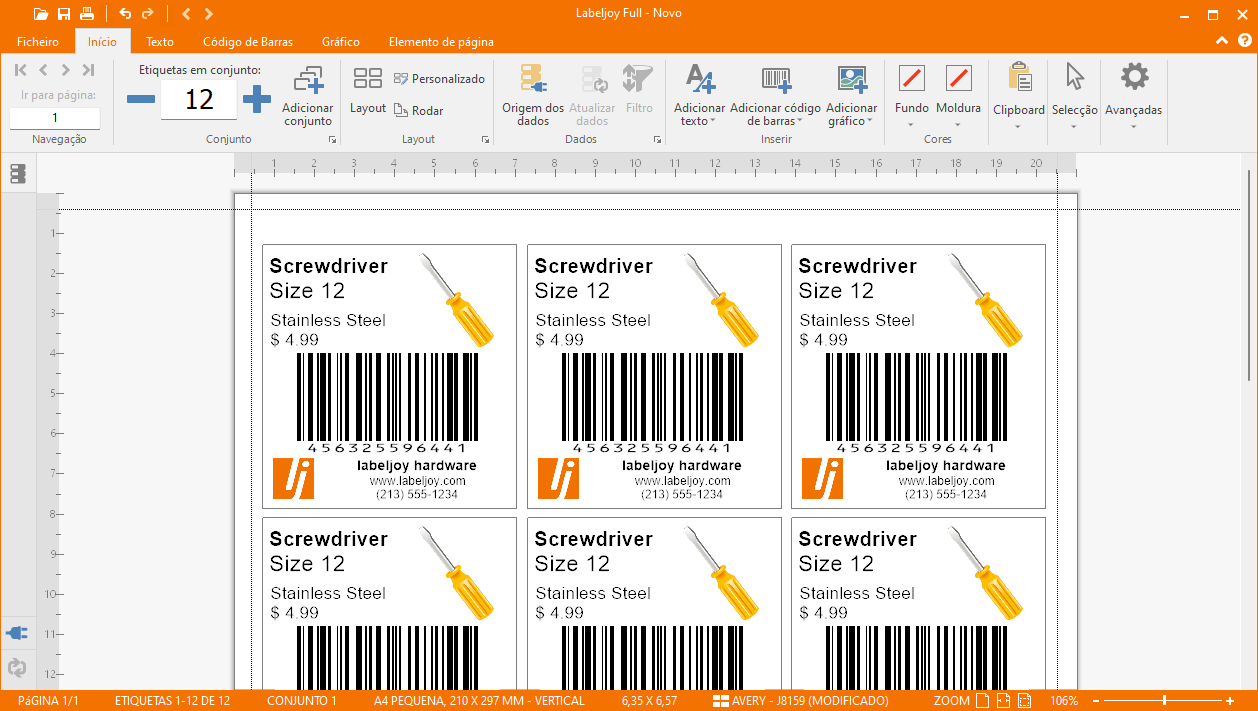Click the Personalizado layout button
1258x711 pixels.
438,79
